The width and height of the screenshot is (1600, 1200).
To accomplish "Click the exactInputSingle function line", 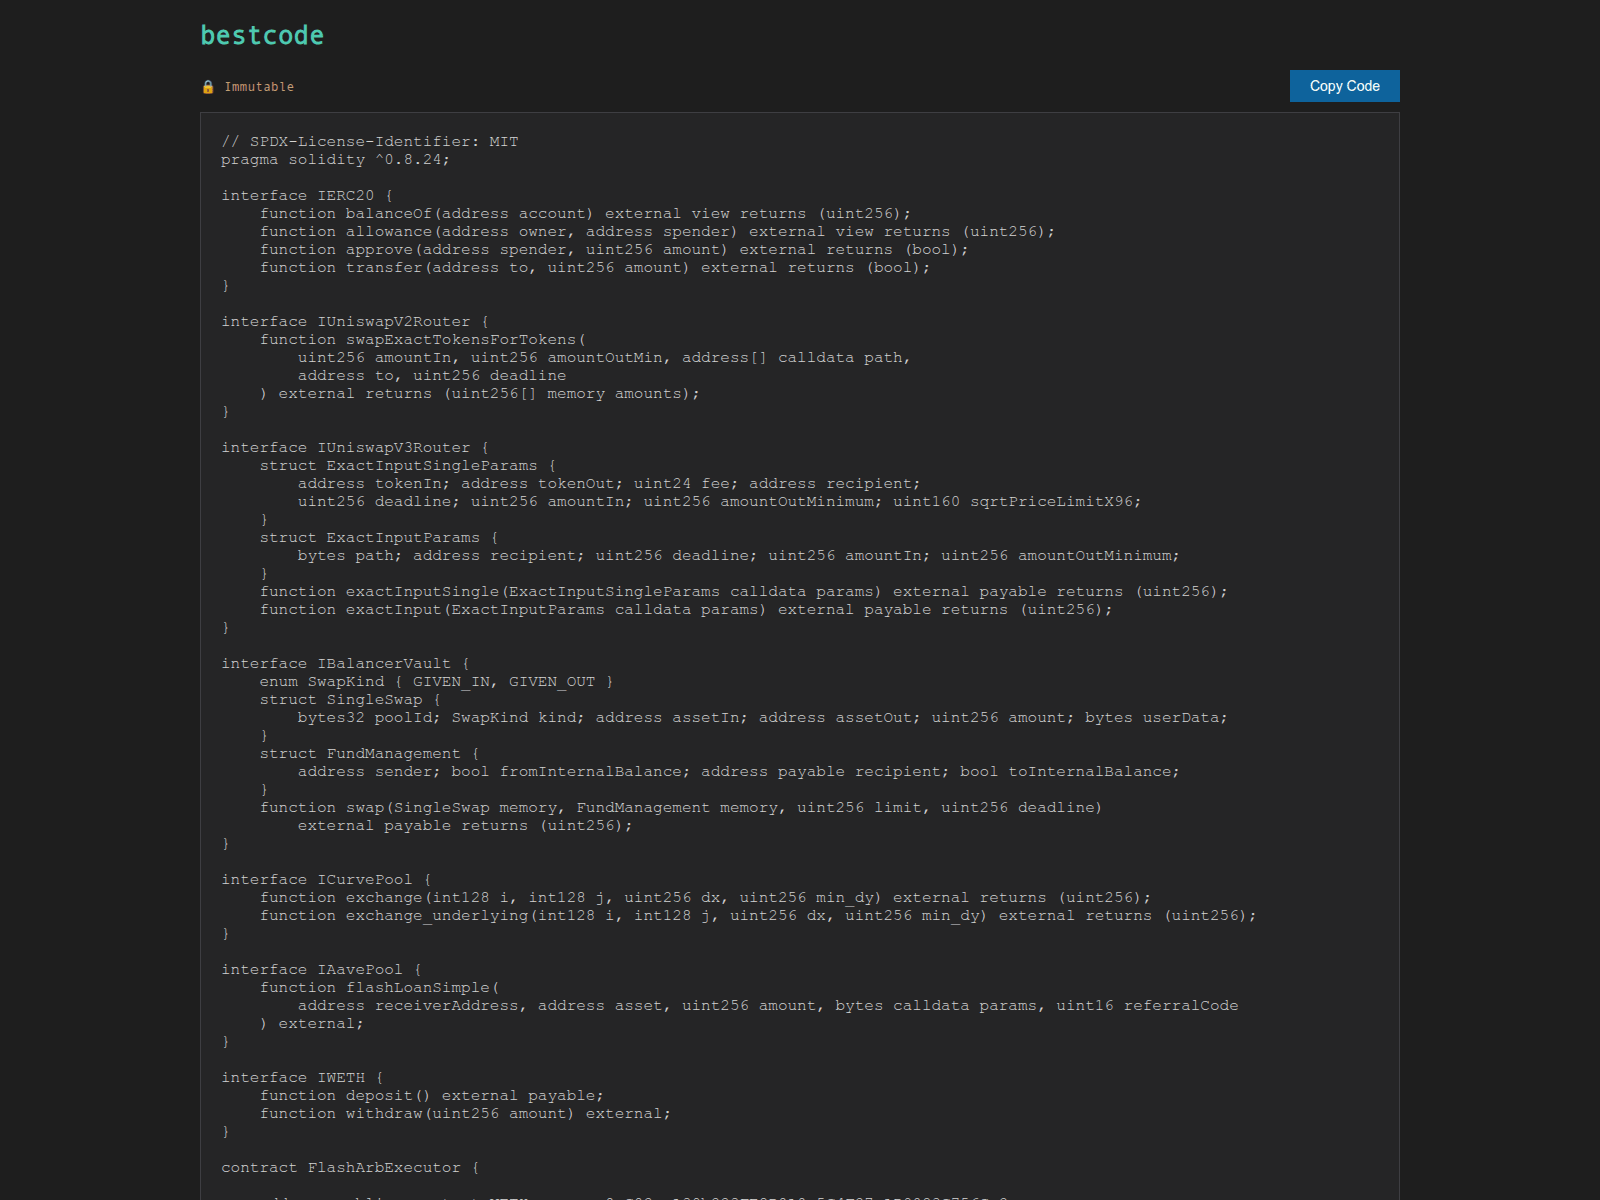I will click(x=744, y=592).
